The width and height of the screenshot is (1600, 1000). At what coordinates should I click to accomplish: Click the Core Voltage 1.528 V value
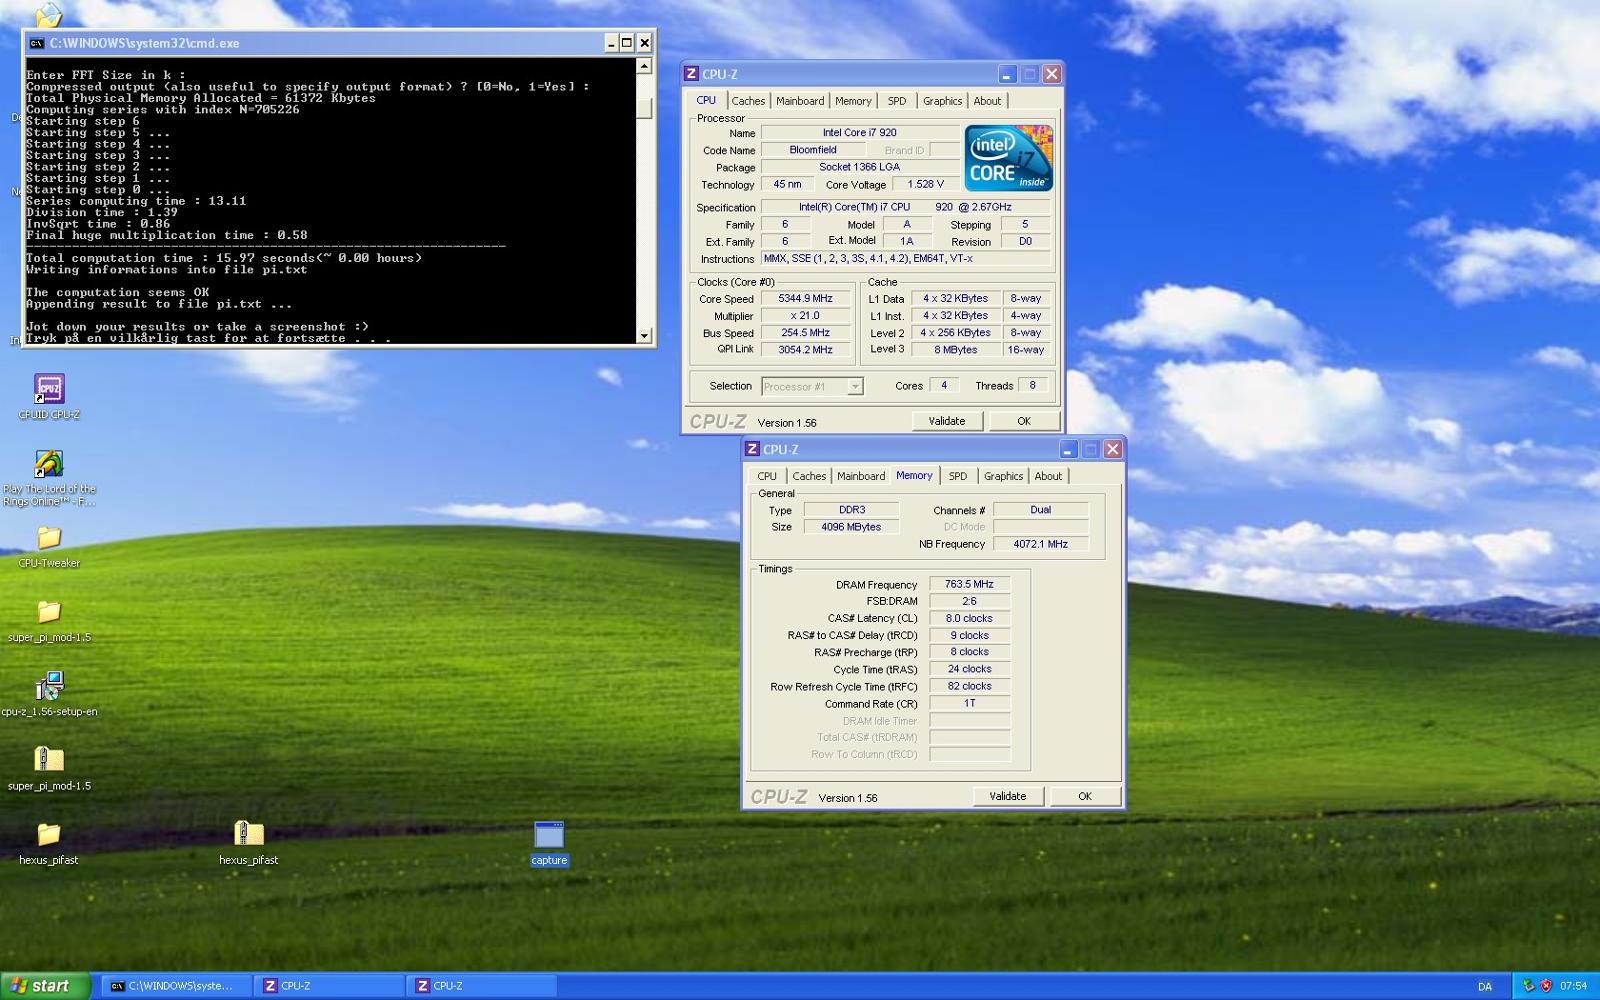click(925, 184)
